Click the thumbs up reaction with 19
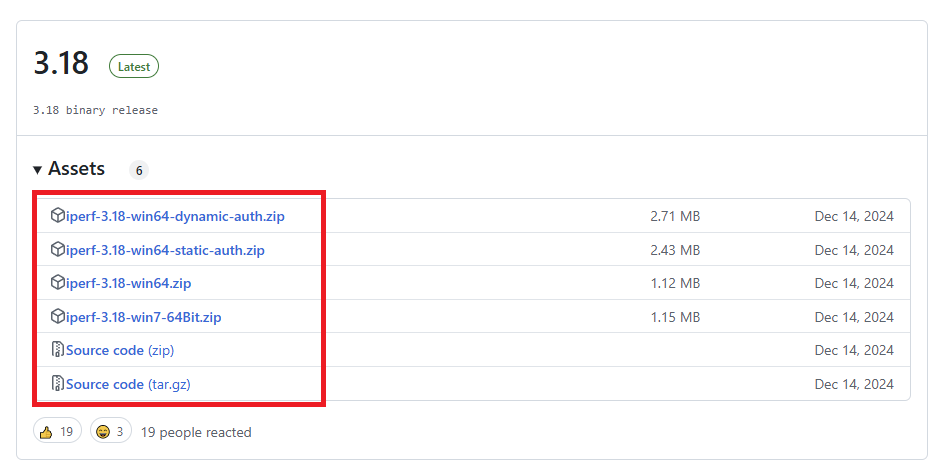952x473 pixels. [57, 432]
